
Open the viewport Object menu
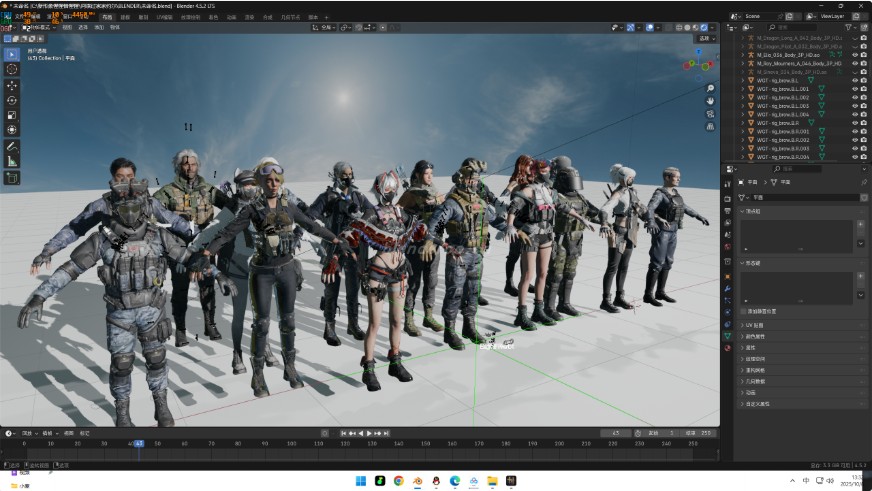115,27
